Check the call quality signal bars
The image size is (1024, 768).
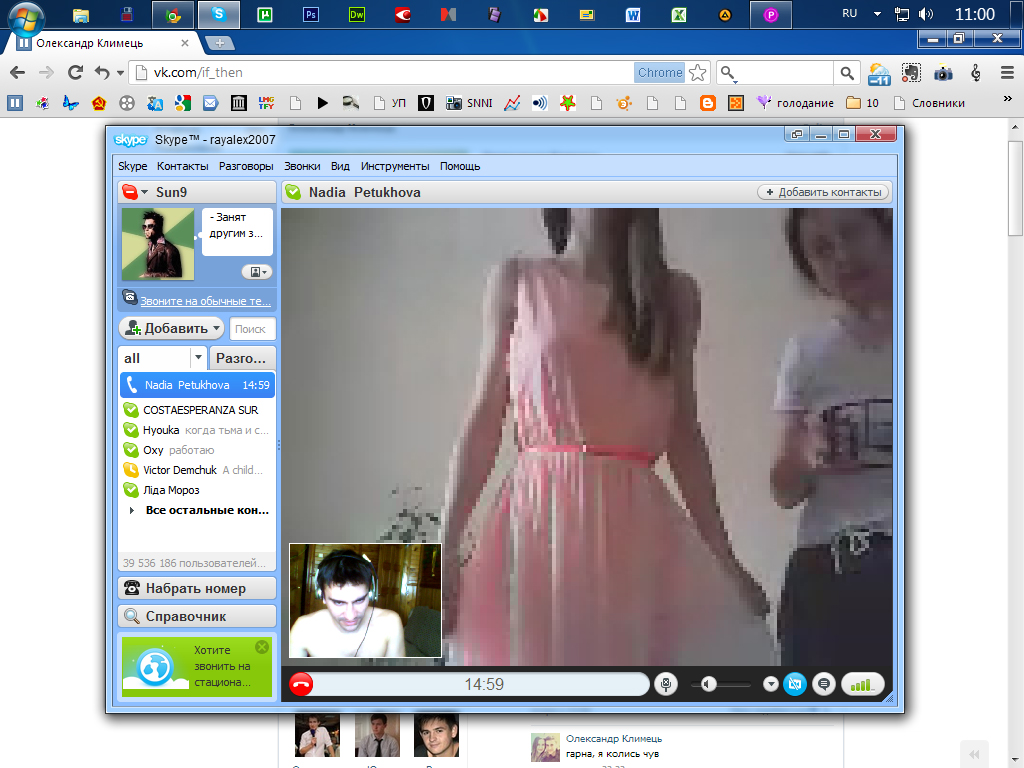(x=863, y=684)
